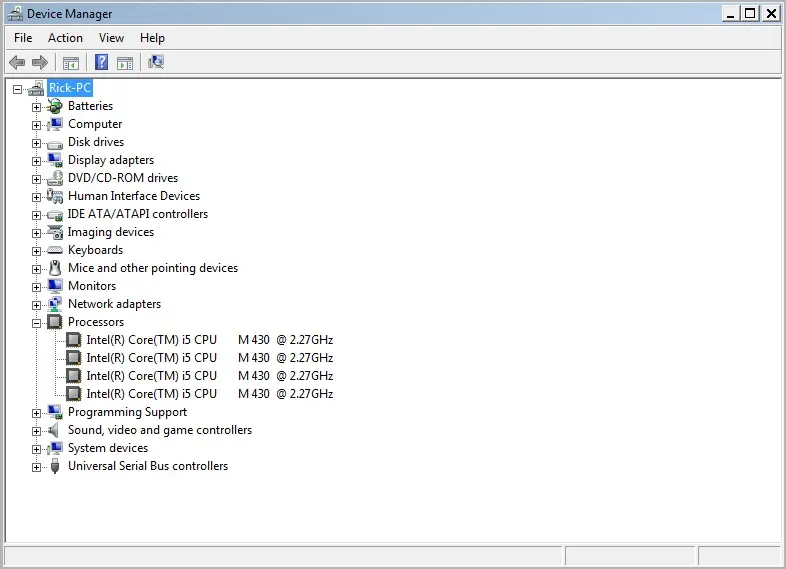Viewport: 786px width, 569px height.
Task: Maximize the Device Manager window
Action: [750, 14]
